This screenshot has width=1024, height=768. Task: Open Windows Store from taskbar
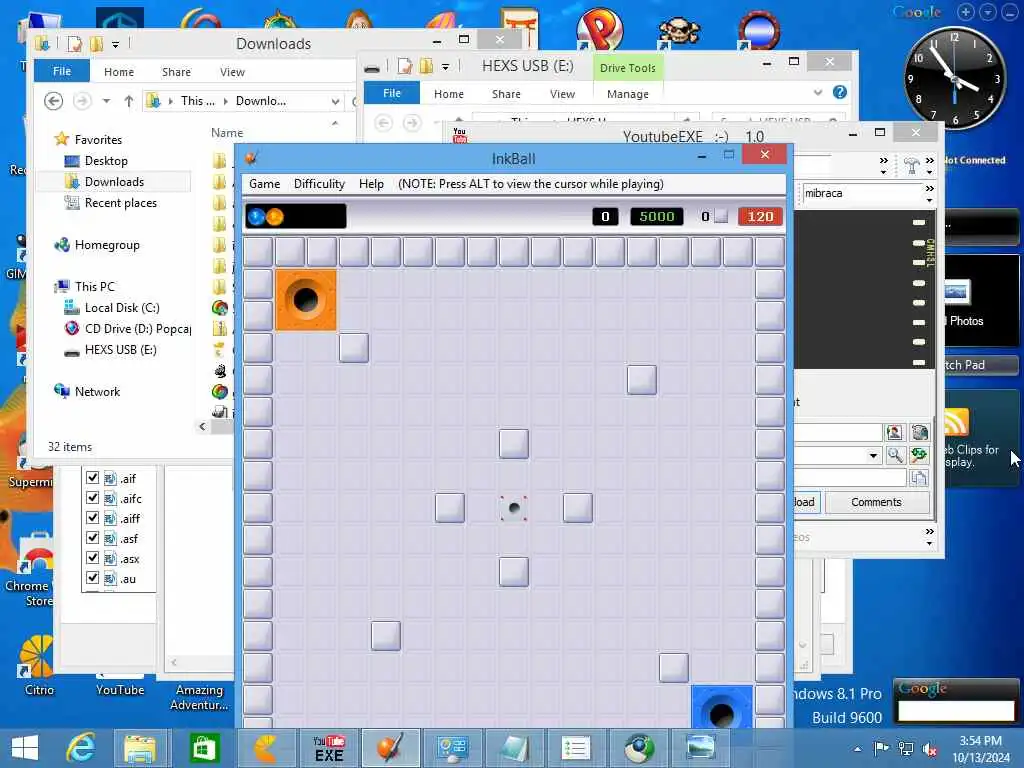click(x=204, y=748)
